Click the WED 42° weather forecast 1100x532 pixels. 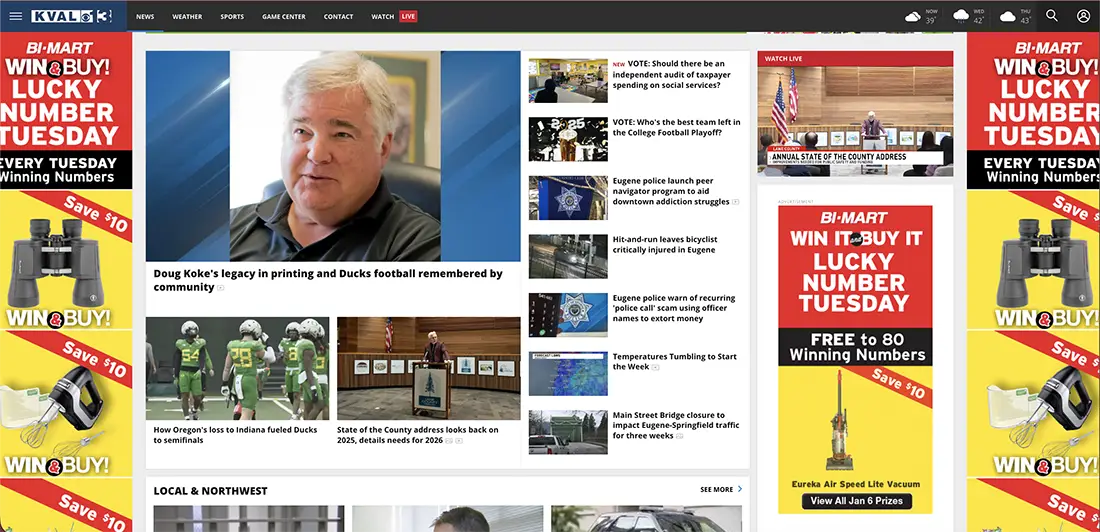[x=970, y=16]
